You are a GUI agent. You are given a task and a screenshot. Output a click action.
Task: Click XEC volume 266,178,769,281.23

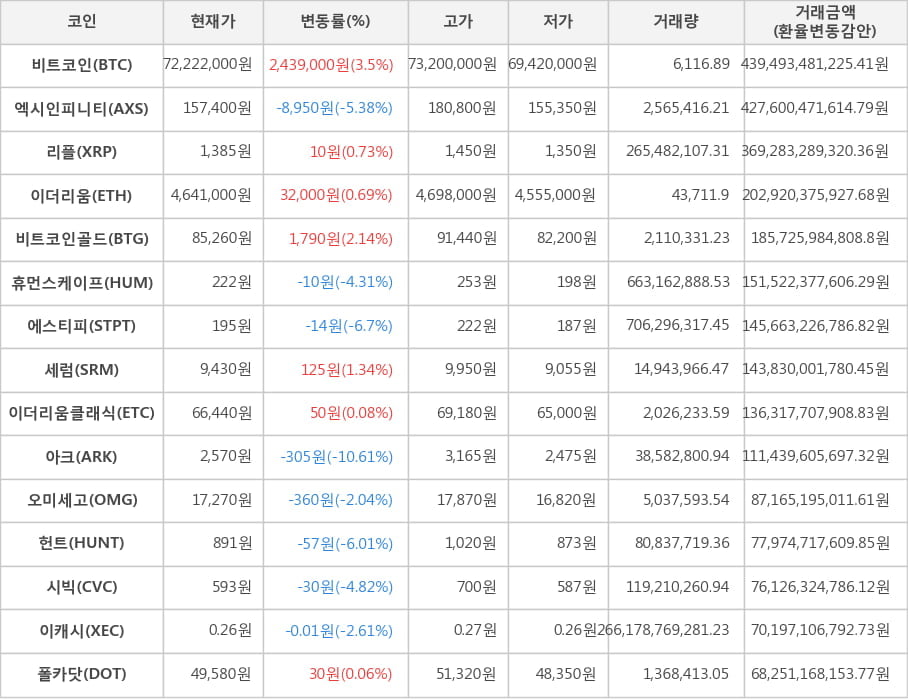(664, 630)
